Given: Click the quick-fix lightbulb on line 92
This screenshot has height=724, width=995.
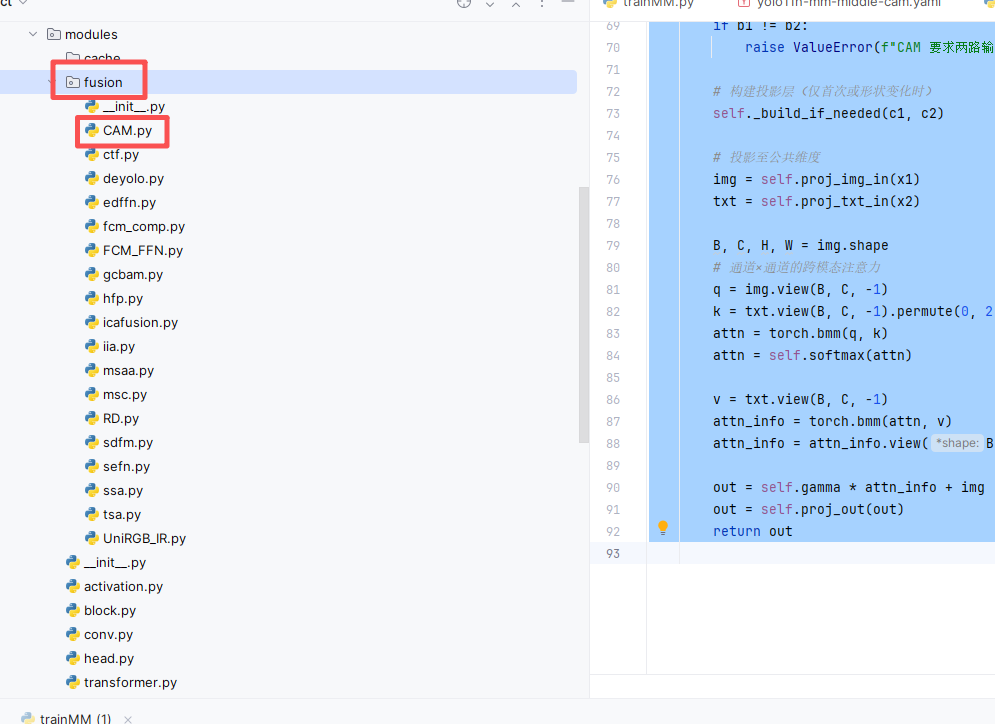Looking at the screenshot, I should coord(662,527).
